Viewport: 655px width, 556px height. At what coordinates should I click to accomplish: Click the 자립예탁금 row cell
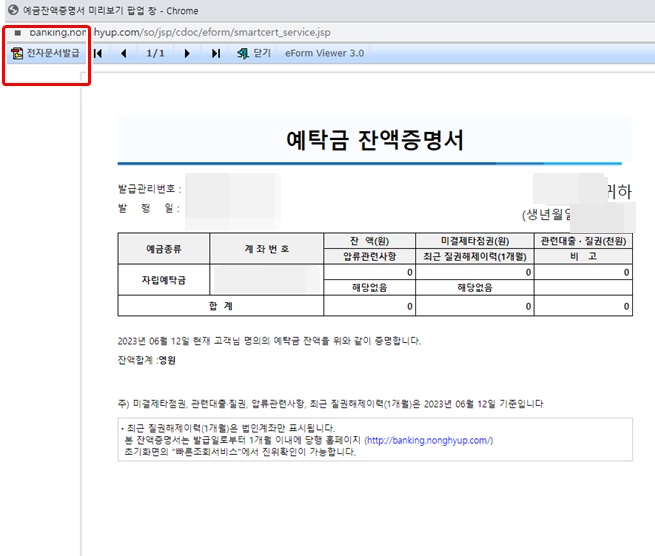[164, 280]
